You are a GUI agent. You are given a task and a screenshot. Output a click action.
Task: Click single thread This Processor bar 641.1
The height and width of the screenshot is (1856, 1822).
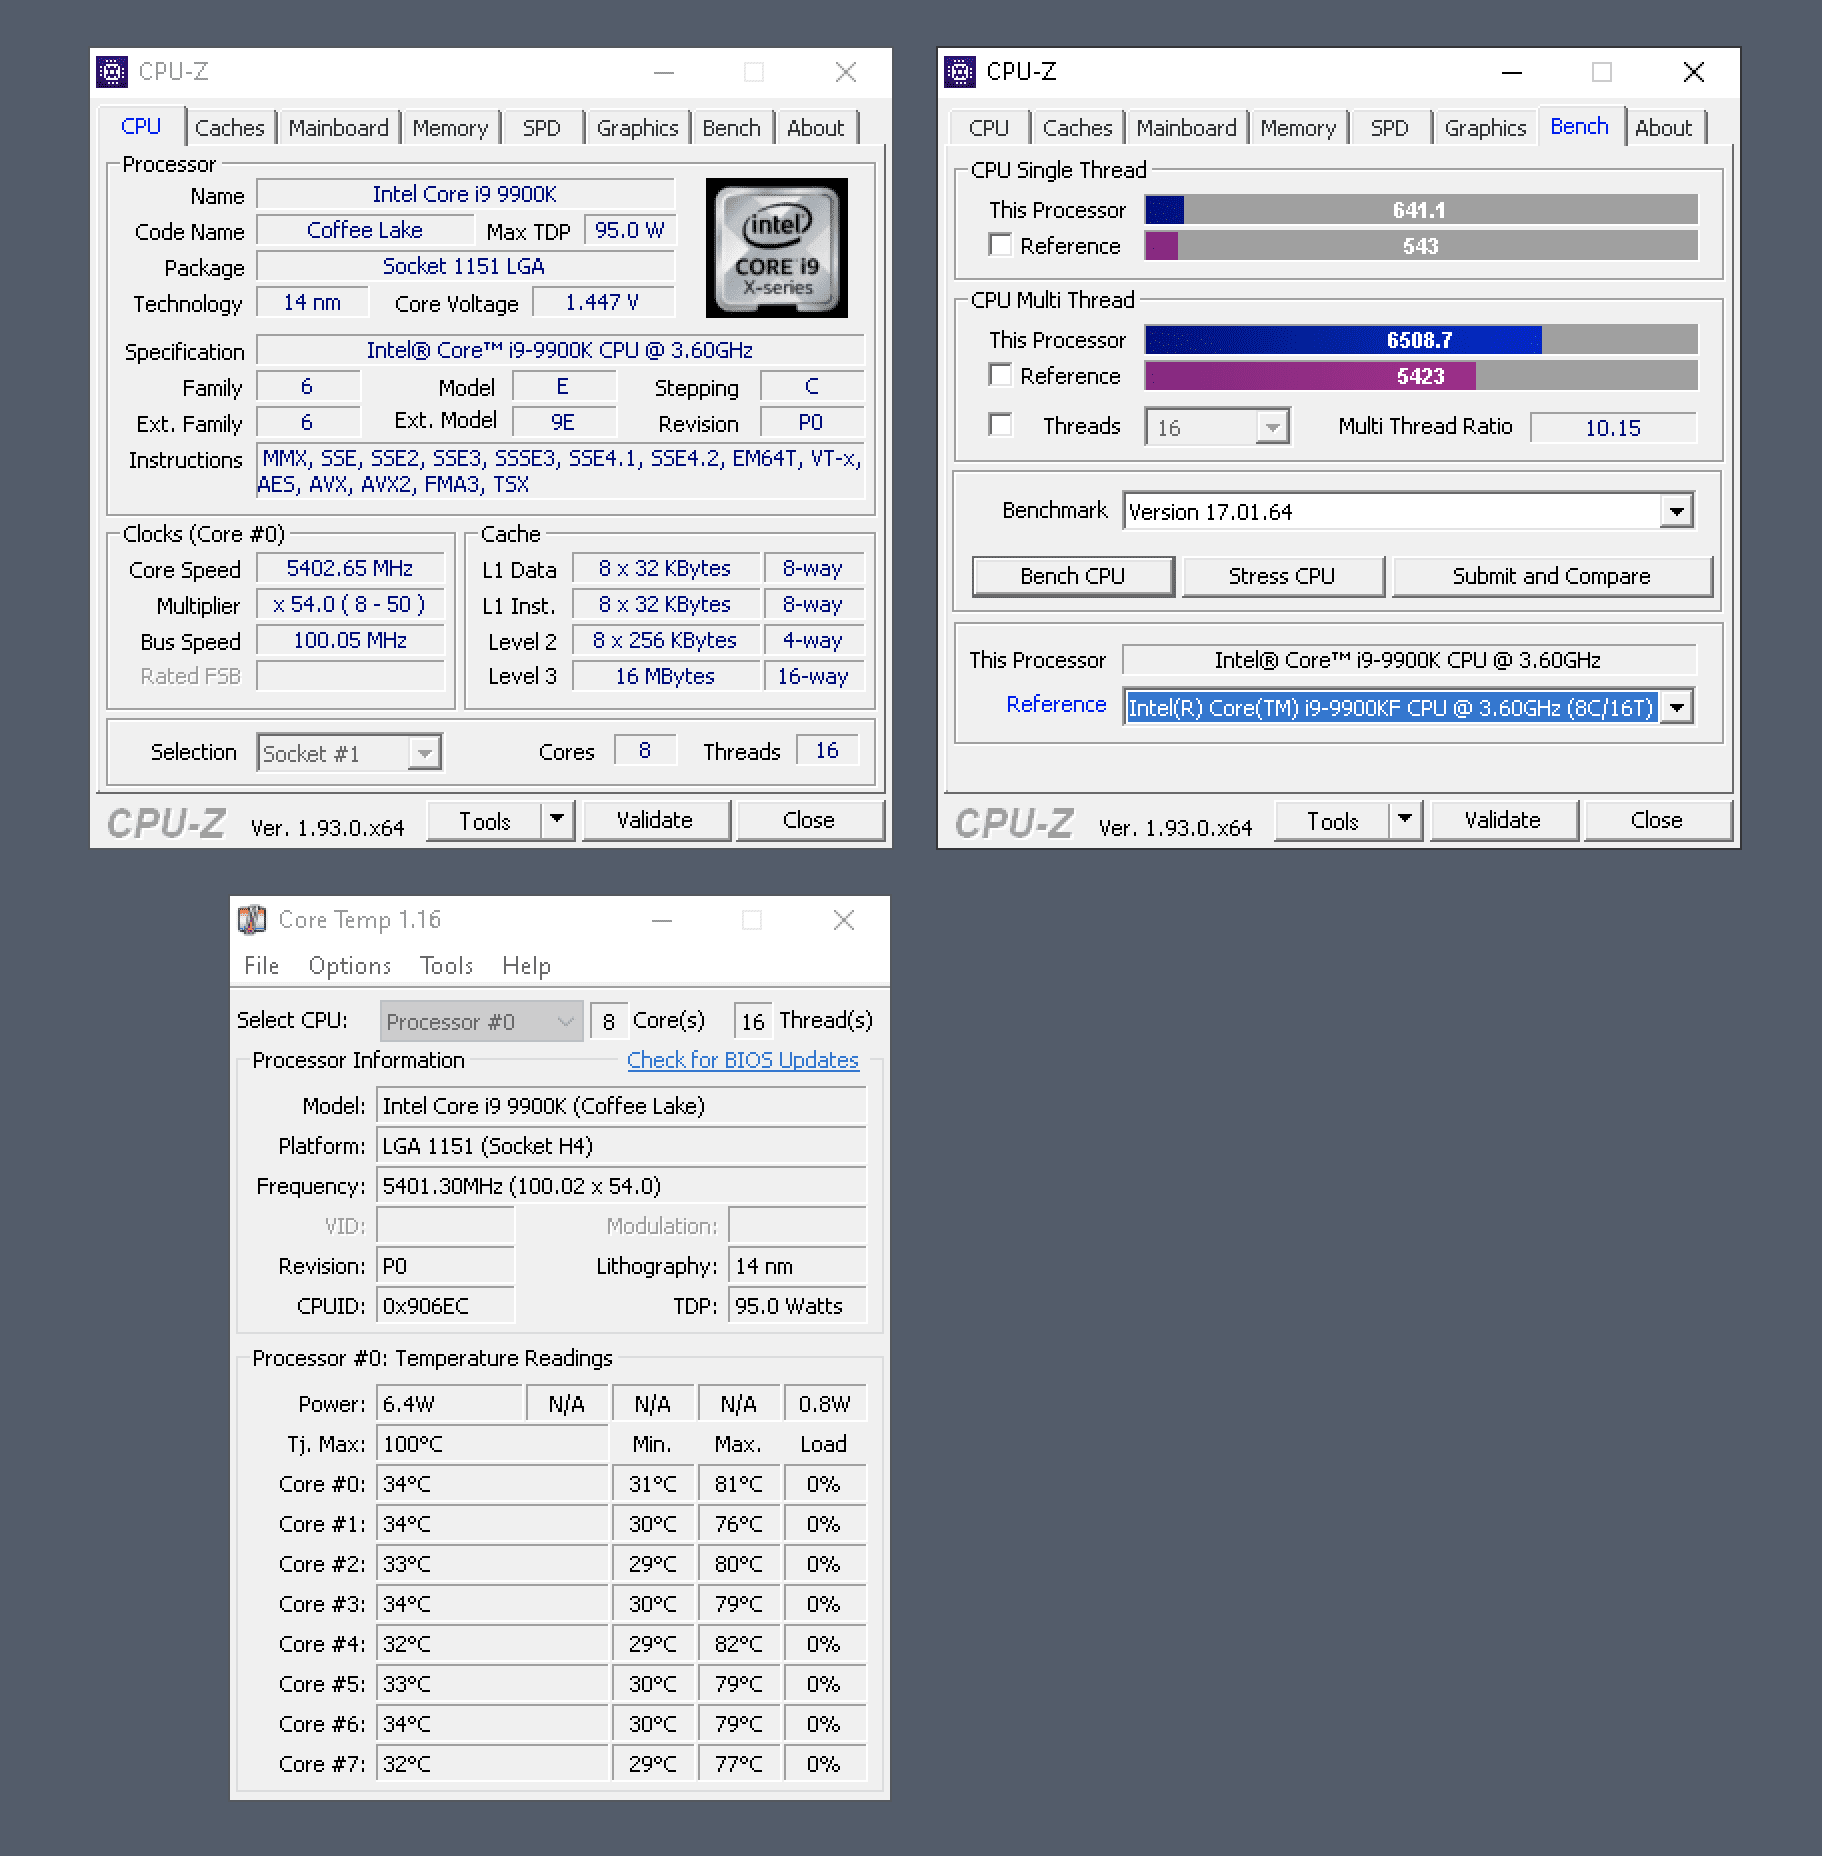click(x=1421, y=209)
